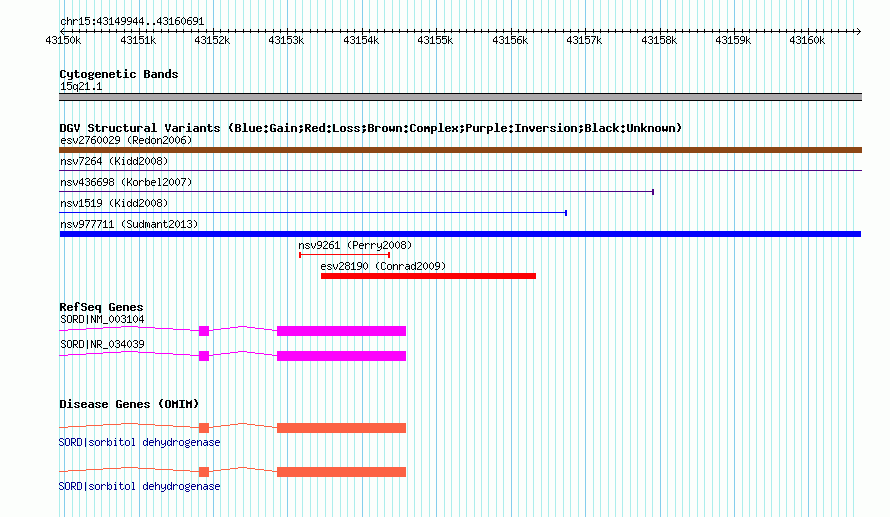Viewport: 890px width, 517px height.
Task: Select the large exon of SORD NM_003104
Action: (x=342, y=331)
